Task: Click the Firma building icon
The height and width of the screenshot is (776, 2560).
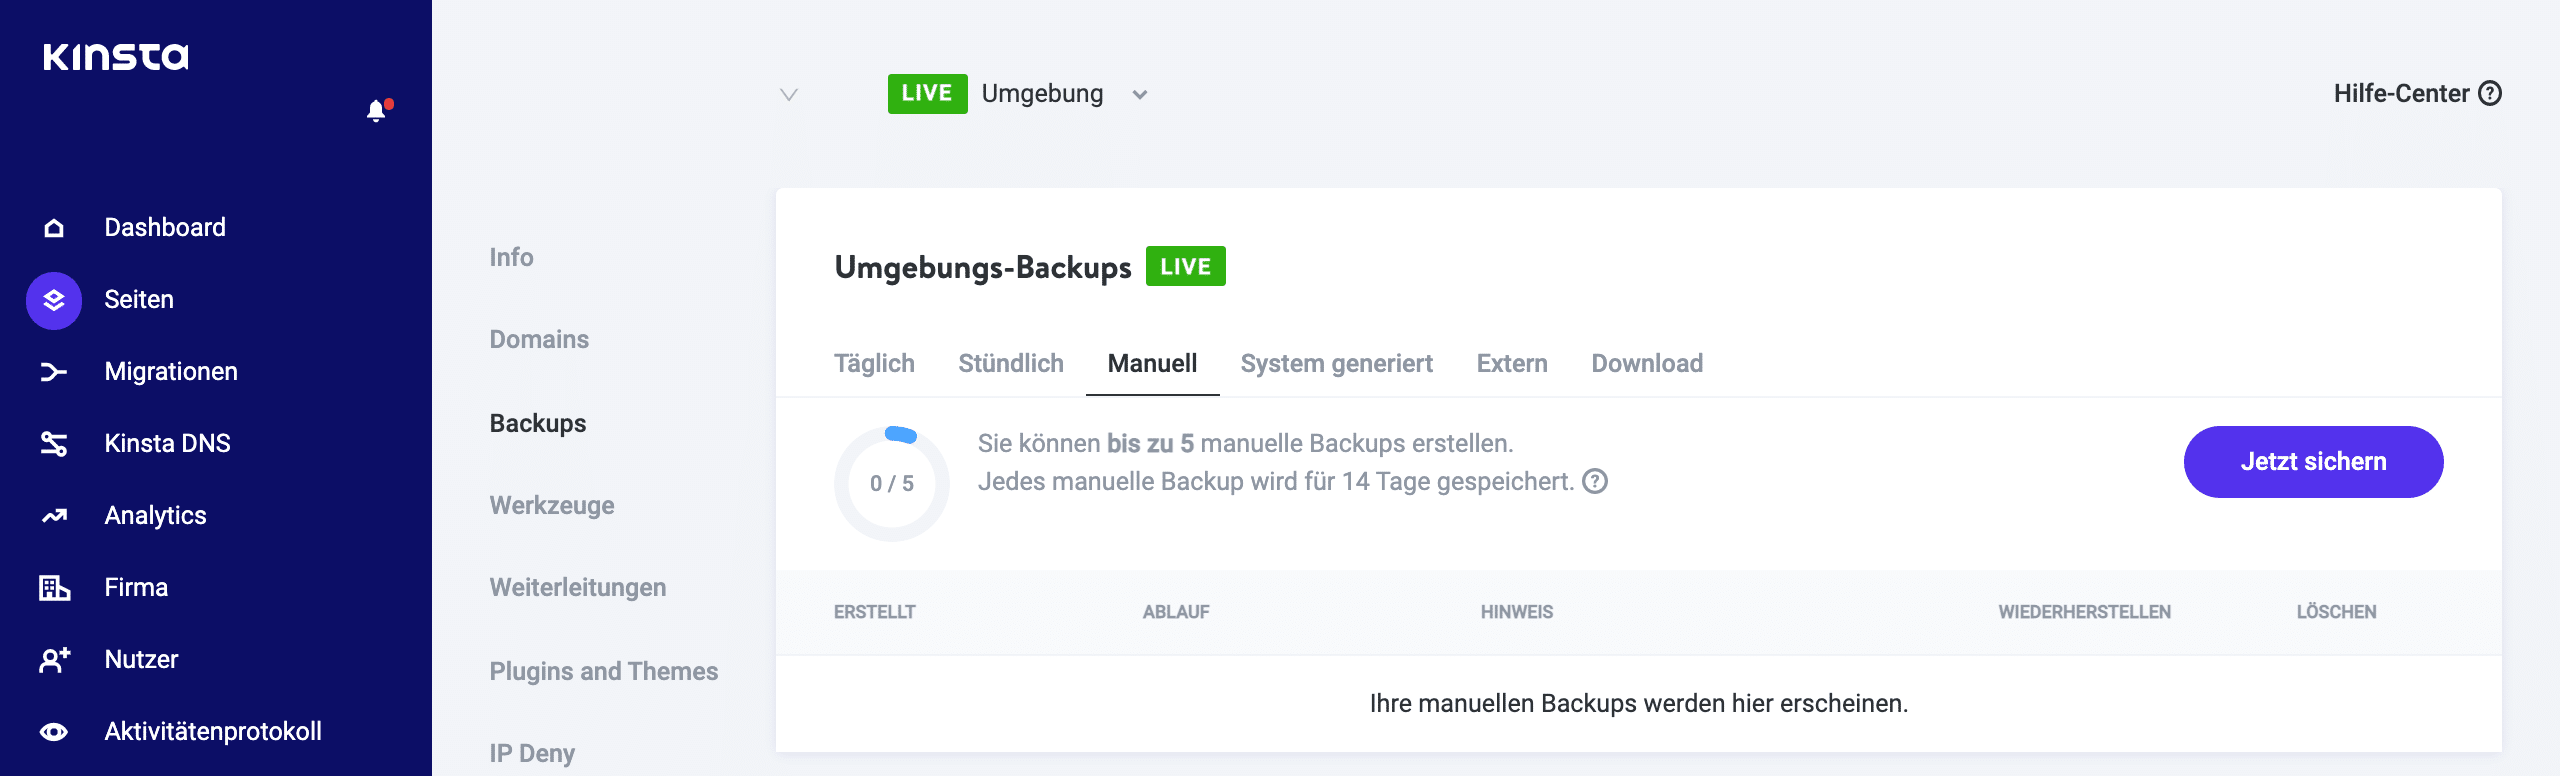Action: tap(54, 588)
